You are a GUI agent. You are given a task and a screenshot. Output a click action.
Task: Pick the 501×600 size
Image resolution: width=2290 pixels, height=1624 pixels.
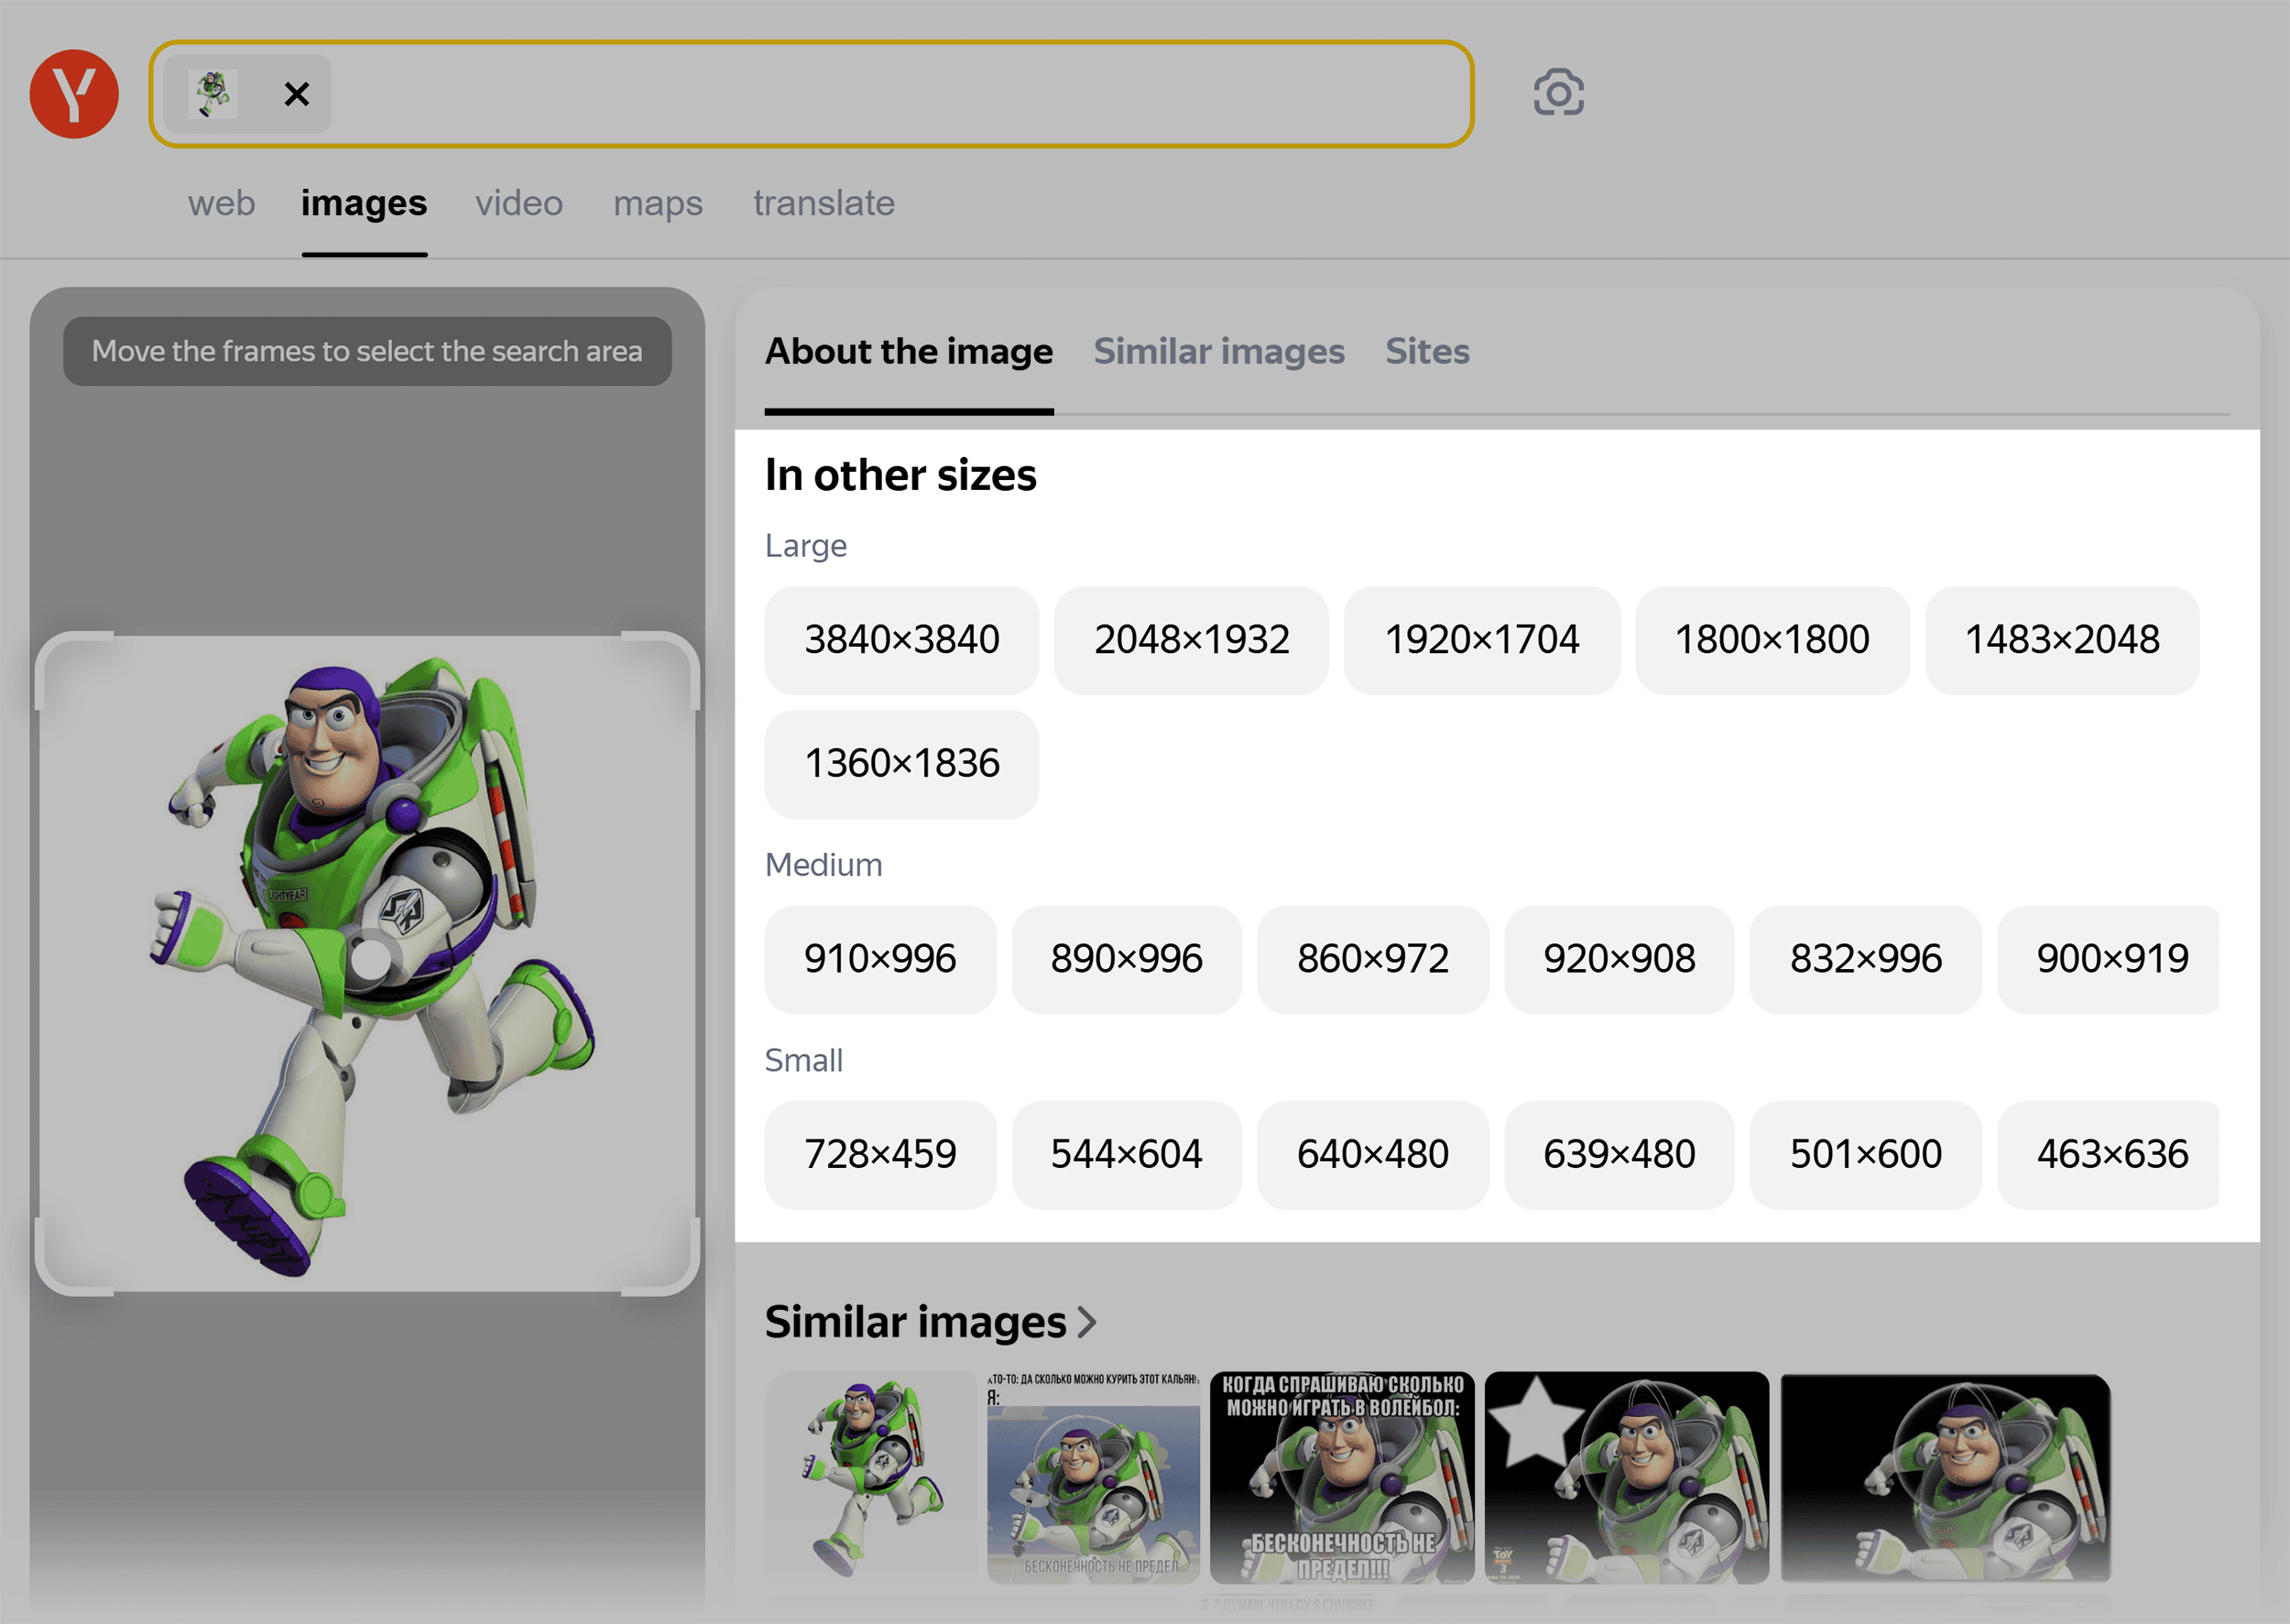coord(1866,1155)
